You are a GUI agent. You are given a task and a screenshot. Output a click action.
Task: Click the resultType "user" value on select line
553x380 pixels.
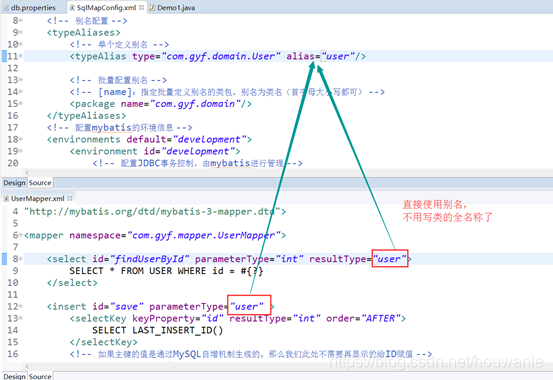(389, 259)
